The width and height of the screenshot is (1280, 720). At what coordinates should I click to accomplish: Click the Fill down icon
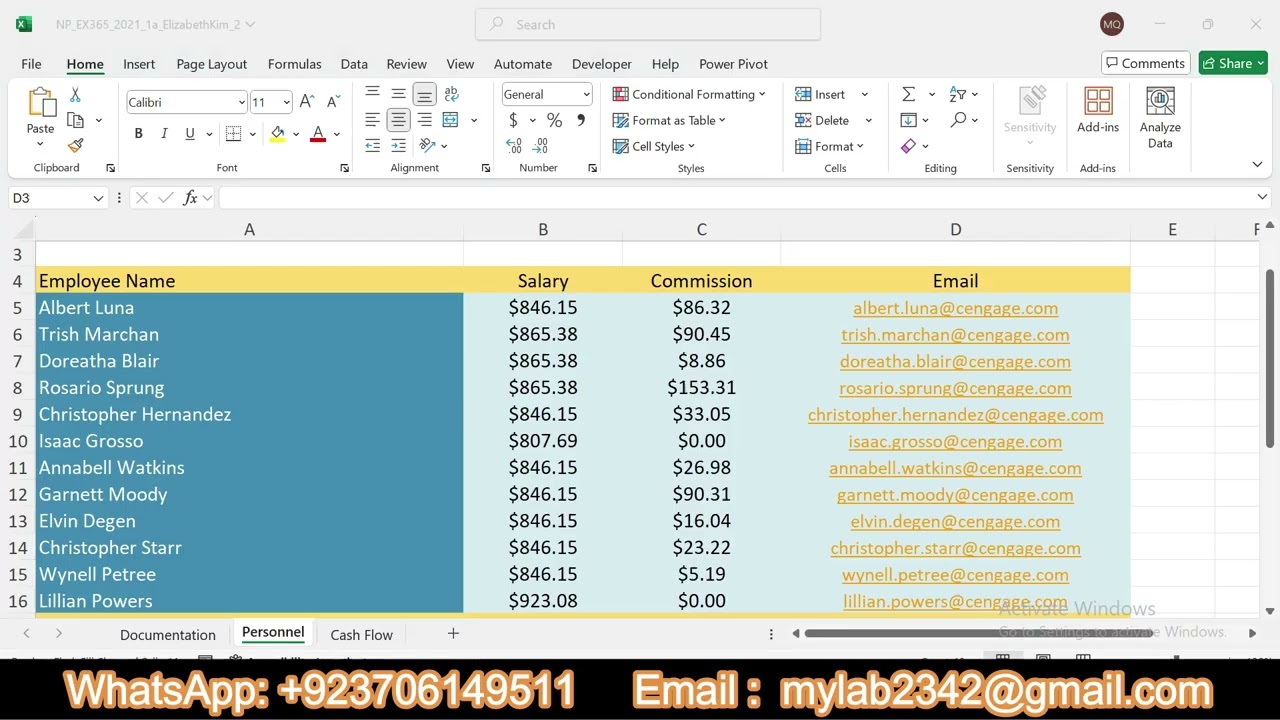908,120
